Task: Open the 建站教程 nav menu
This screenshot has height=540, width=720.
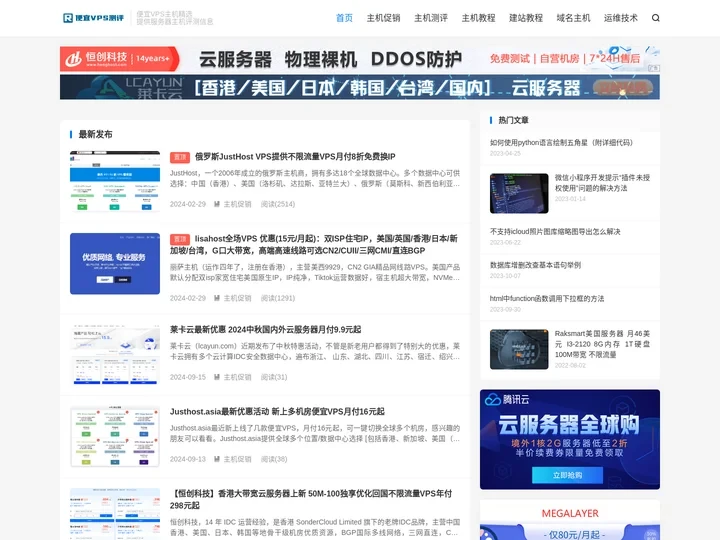Action: pos(526,18)
